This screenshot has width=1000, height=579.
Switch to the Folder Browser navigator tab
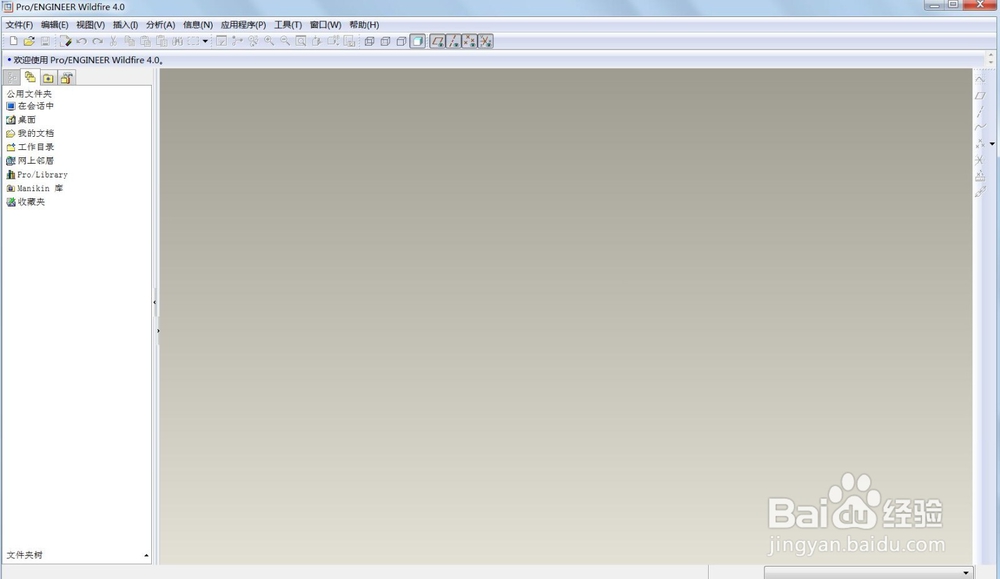point(30,77)
